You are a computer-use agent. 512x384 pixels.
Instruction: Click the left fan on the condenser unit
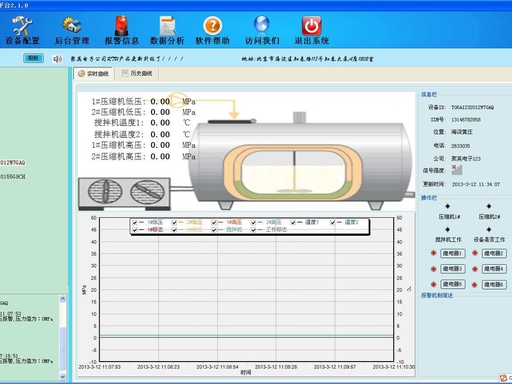105,192
